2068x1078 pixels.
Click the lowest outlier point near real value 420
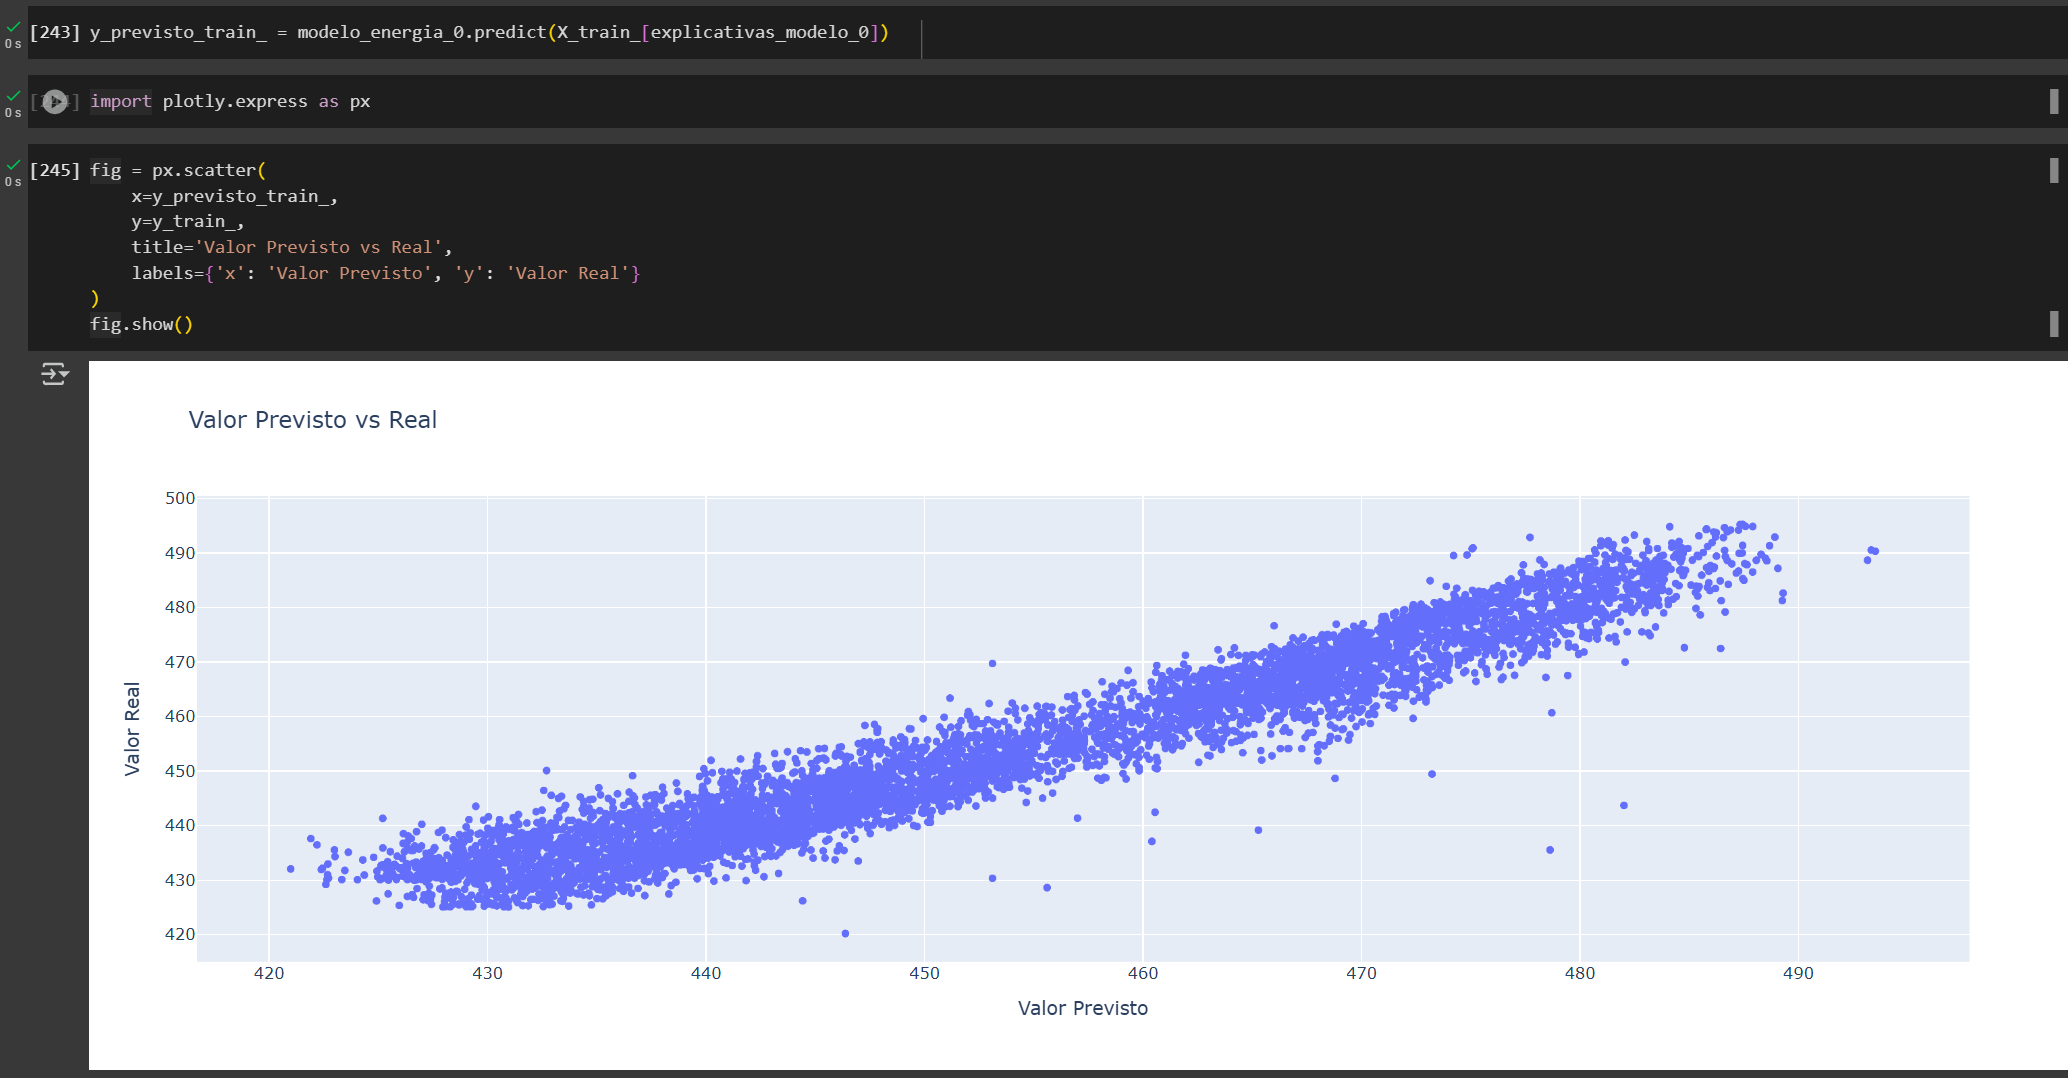[x=845, y=933]
